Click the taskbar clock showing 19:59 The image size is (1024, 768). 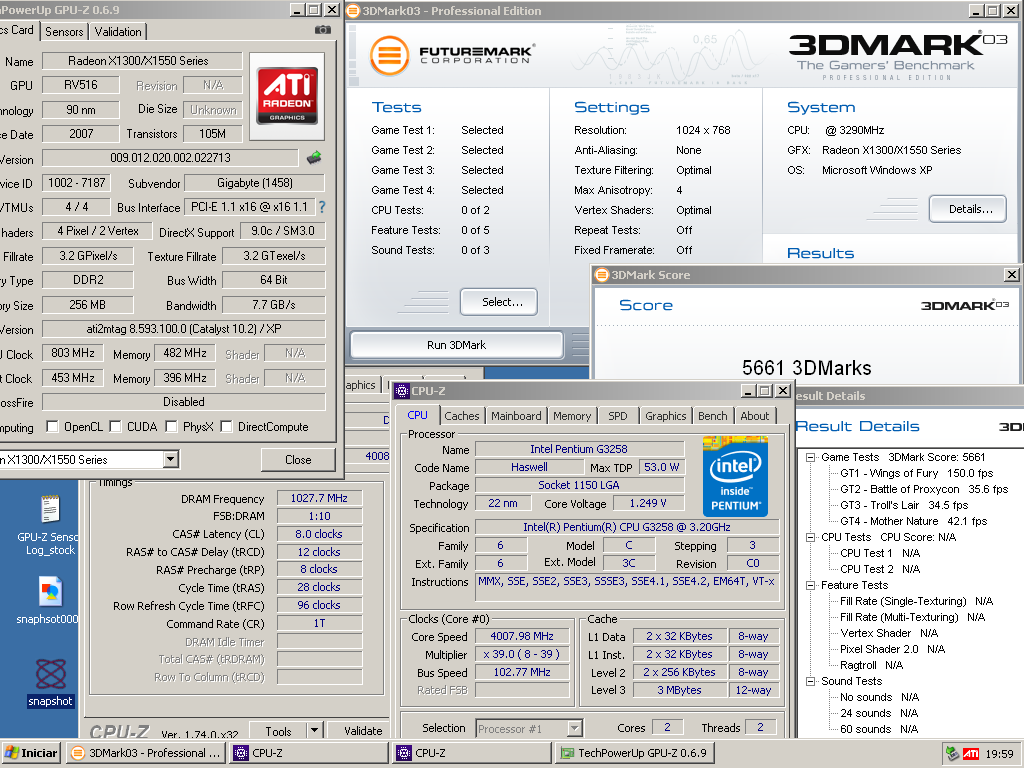tap(999, 754)
